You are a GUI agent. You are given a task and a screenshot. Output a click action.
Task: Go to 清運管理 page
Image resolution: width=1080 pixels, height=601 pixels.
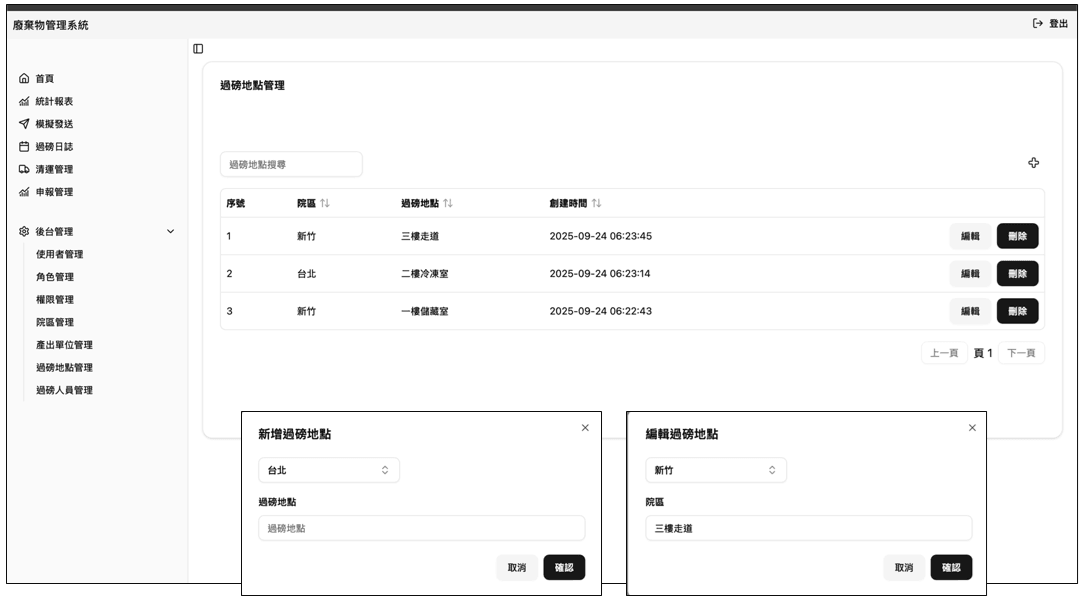(54, 169)
